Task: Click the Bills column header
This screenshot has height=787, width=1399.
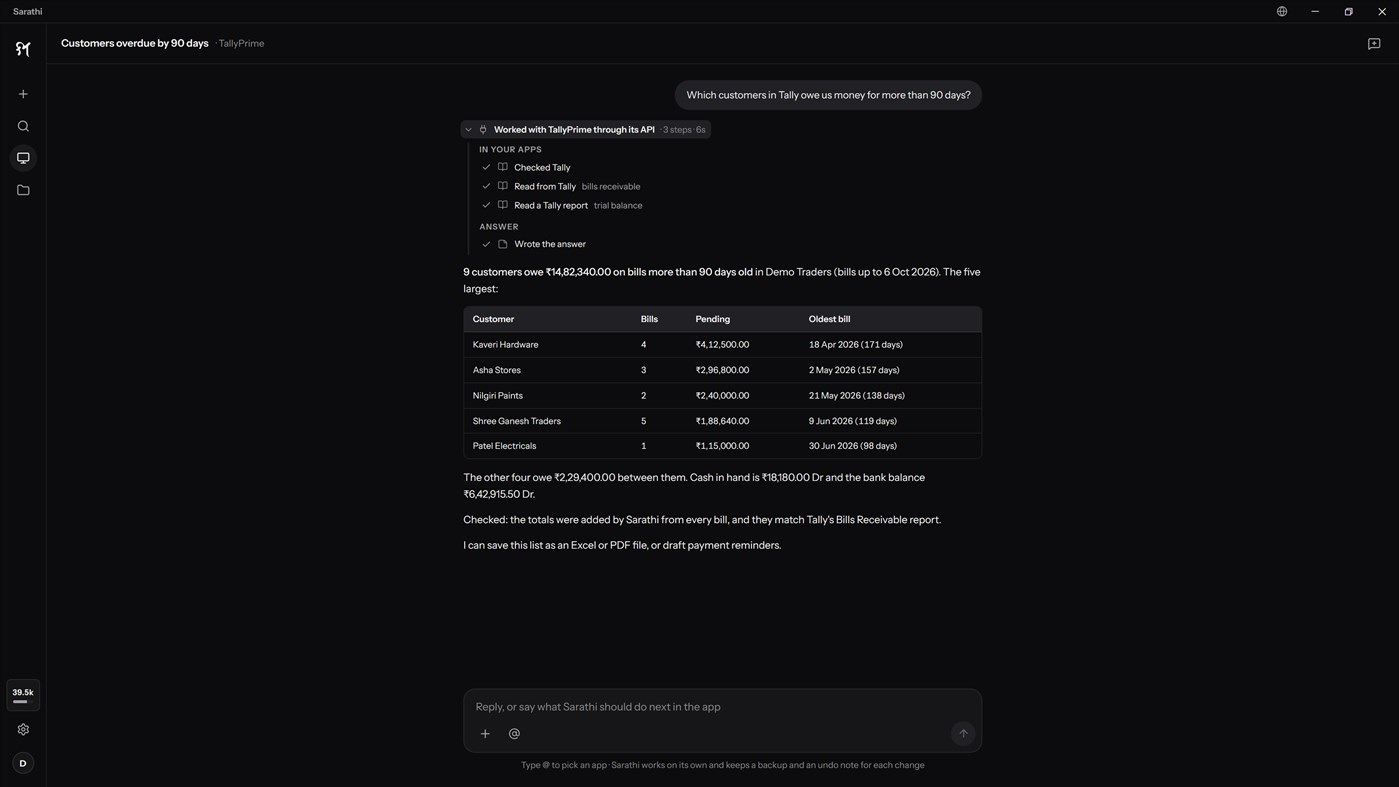Action: coord(649,319)
